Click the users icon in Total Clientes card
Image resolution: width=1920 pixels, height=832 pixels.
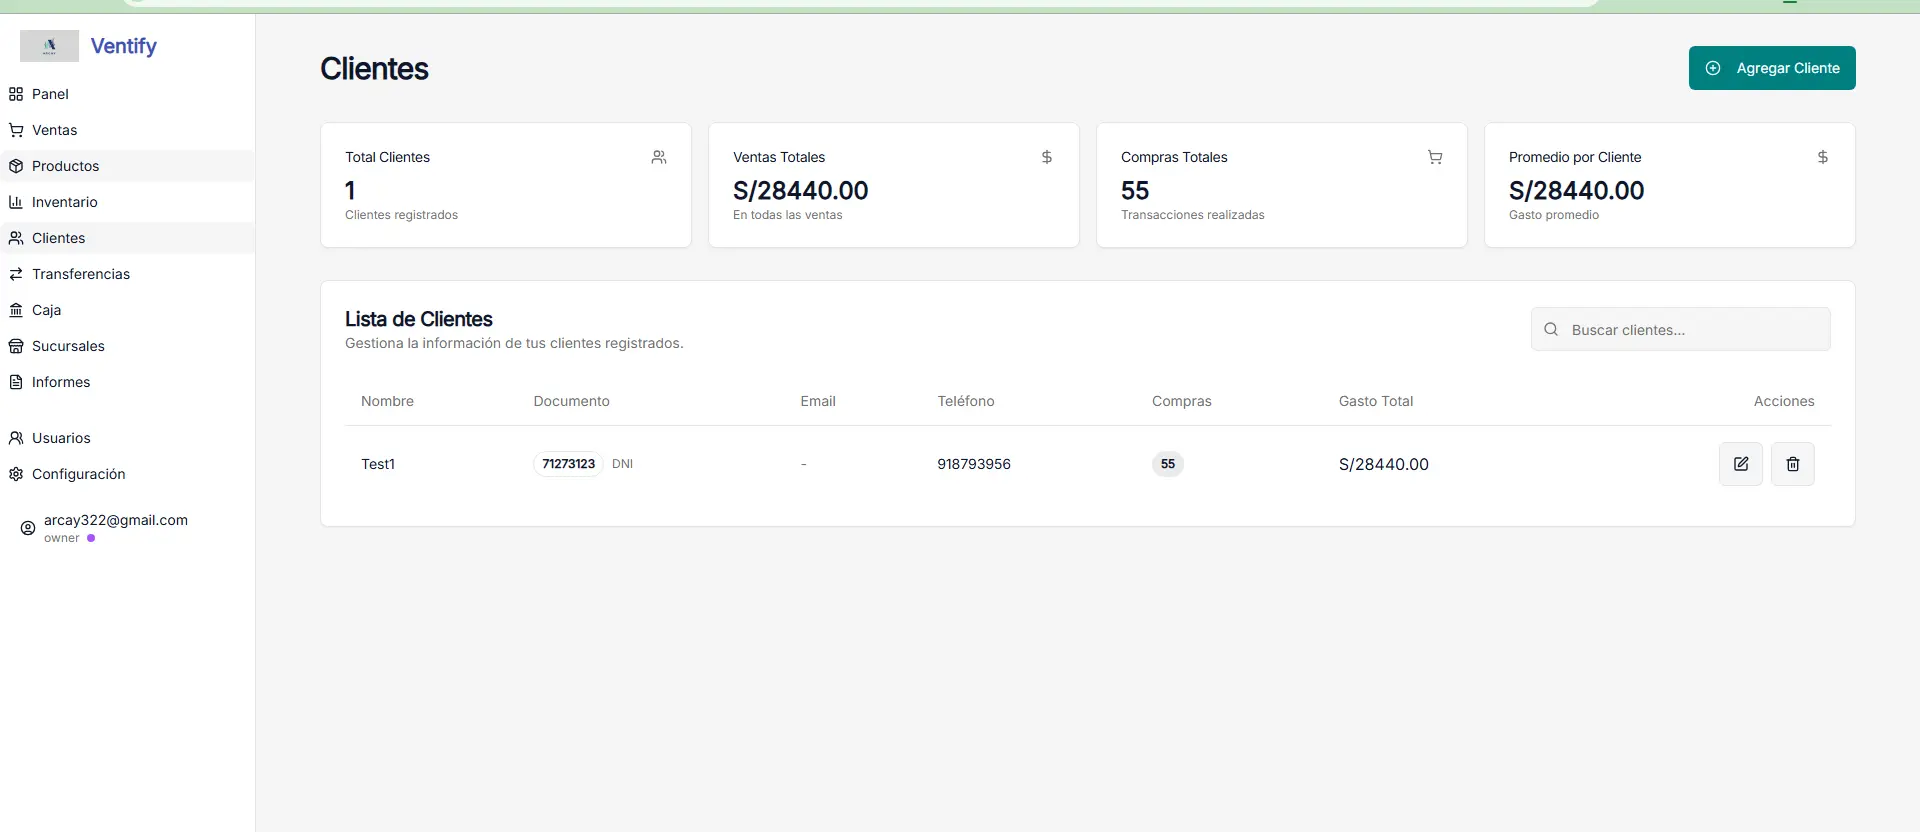[658, 157]
